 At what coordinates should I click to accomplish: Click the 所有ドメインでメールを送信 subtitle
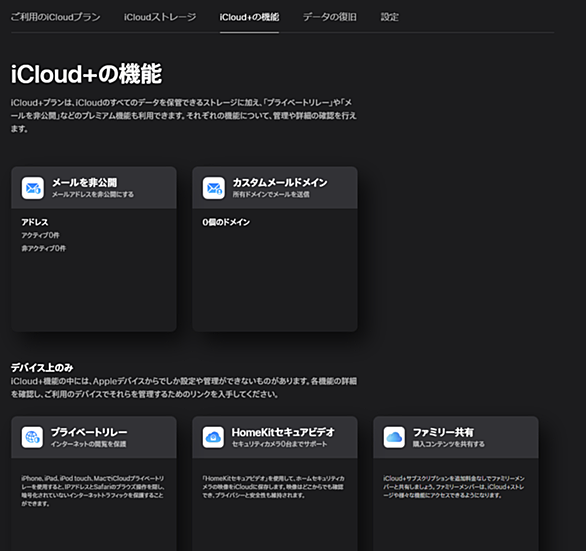[271, 194]
